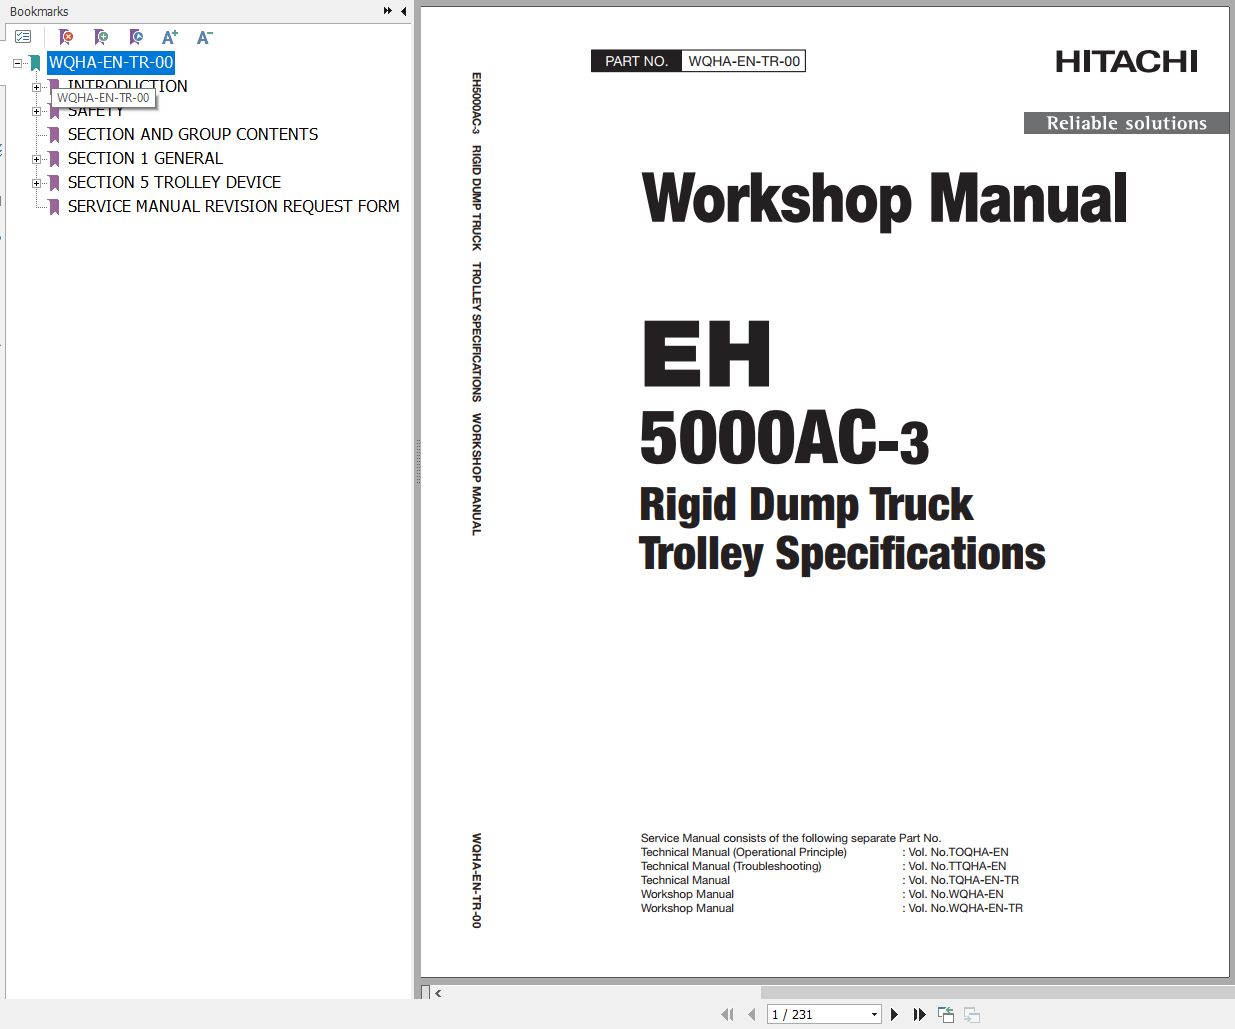The image size is (1235, 1029).
Task: Increase bookmark font size with A+
Action: [x=170, y=37]
